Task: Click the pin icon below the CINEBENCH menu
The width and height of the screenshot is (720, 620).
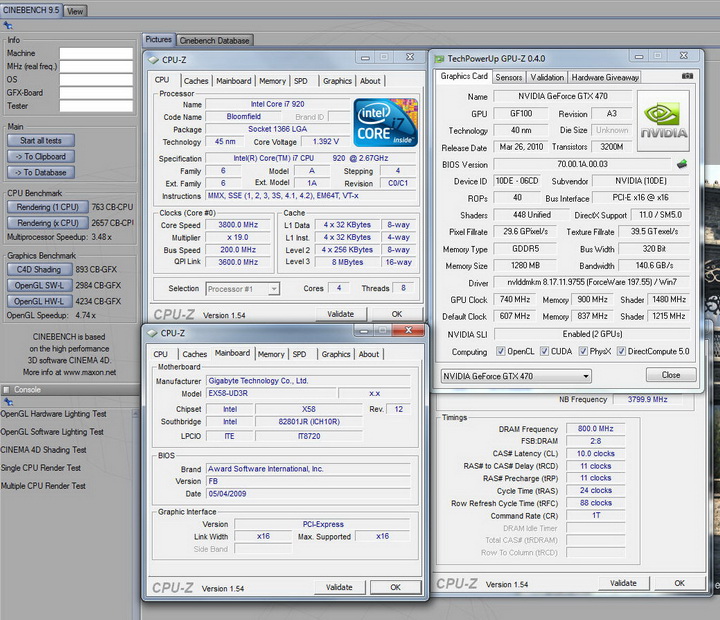Action: pyautogui.click(x=8, y=25)
